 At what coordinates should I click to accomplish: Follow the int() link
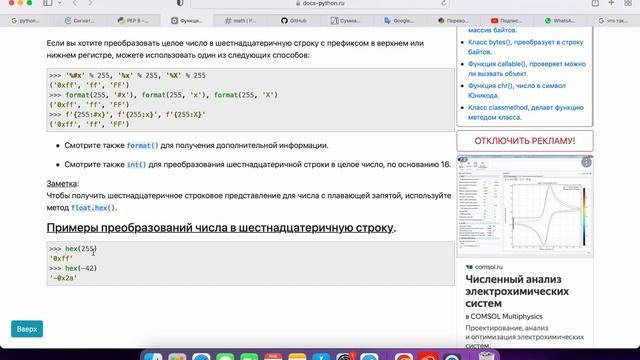pyautogui.click(x=136, y=164)
